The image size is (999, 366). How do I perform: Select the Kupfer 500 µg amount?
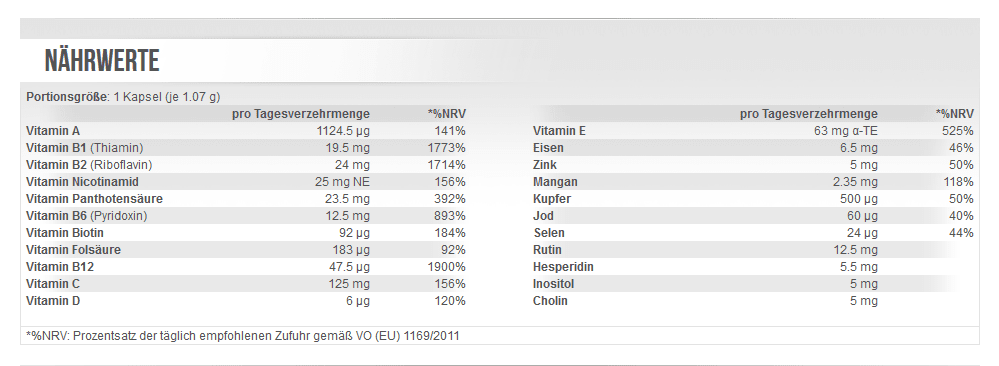click(x=858, y=199)
